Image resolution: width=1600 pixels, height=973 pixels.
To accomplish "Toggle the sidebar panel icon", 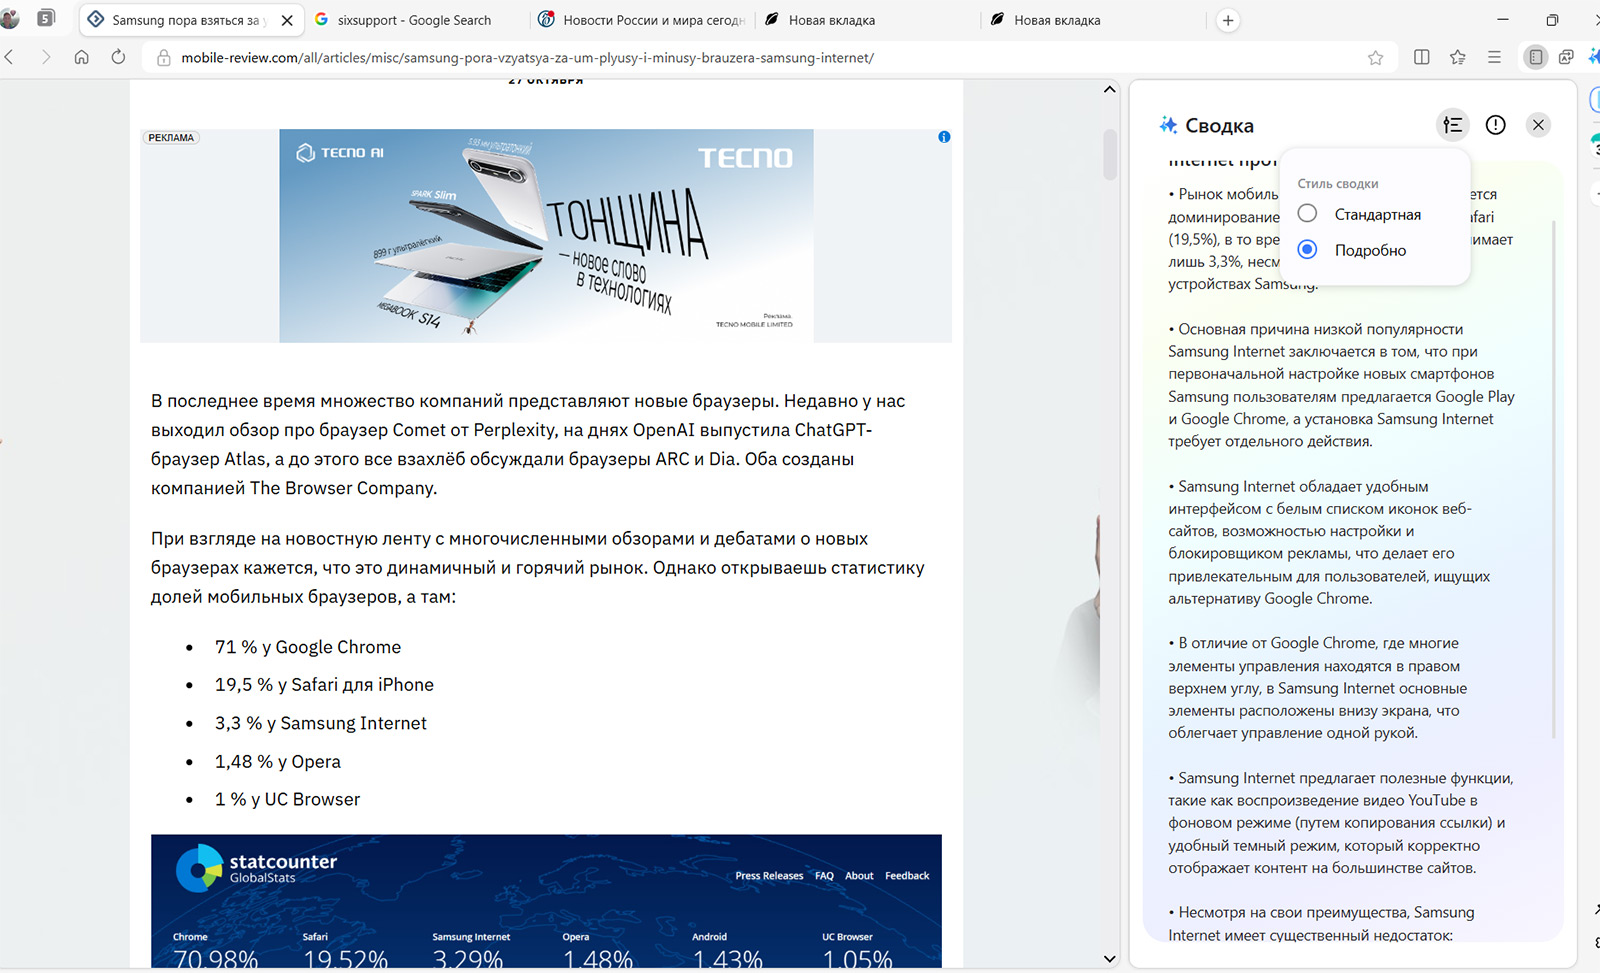I will coord(1535,58).
